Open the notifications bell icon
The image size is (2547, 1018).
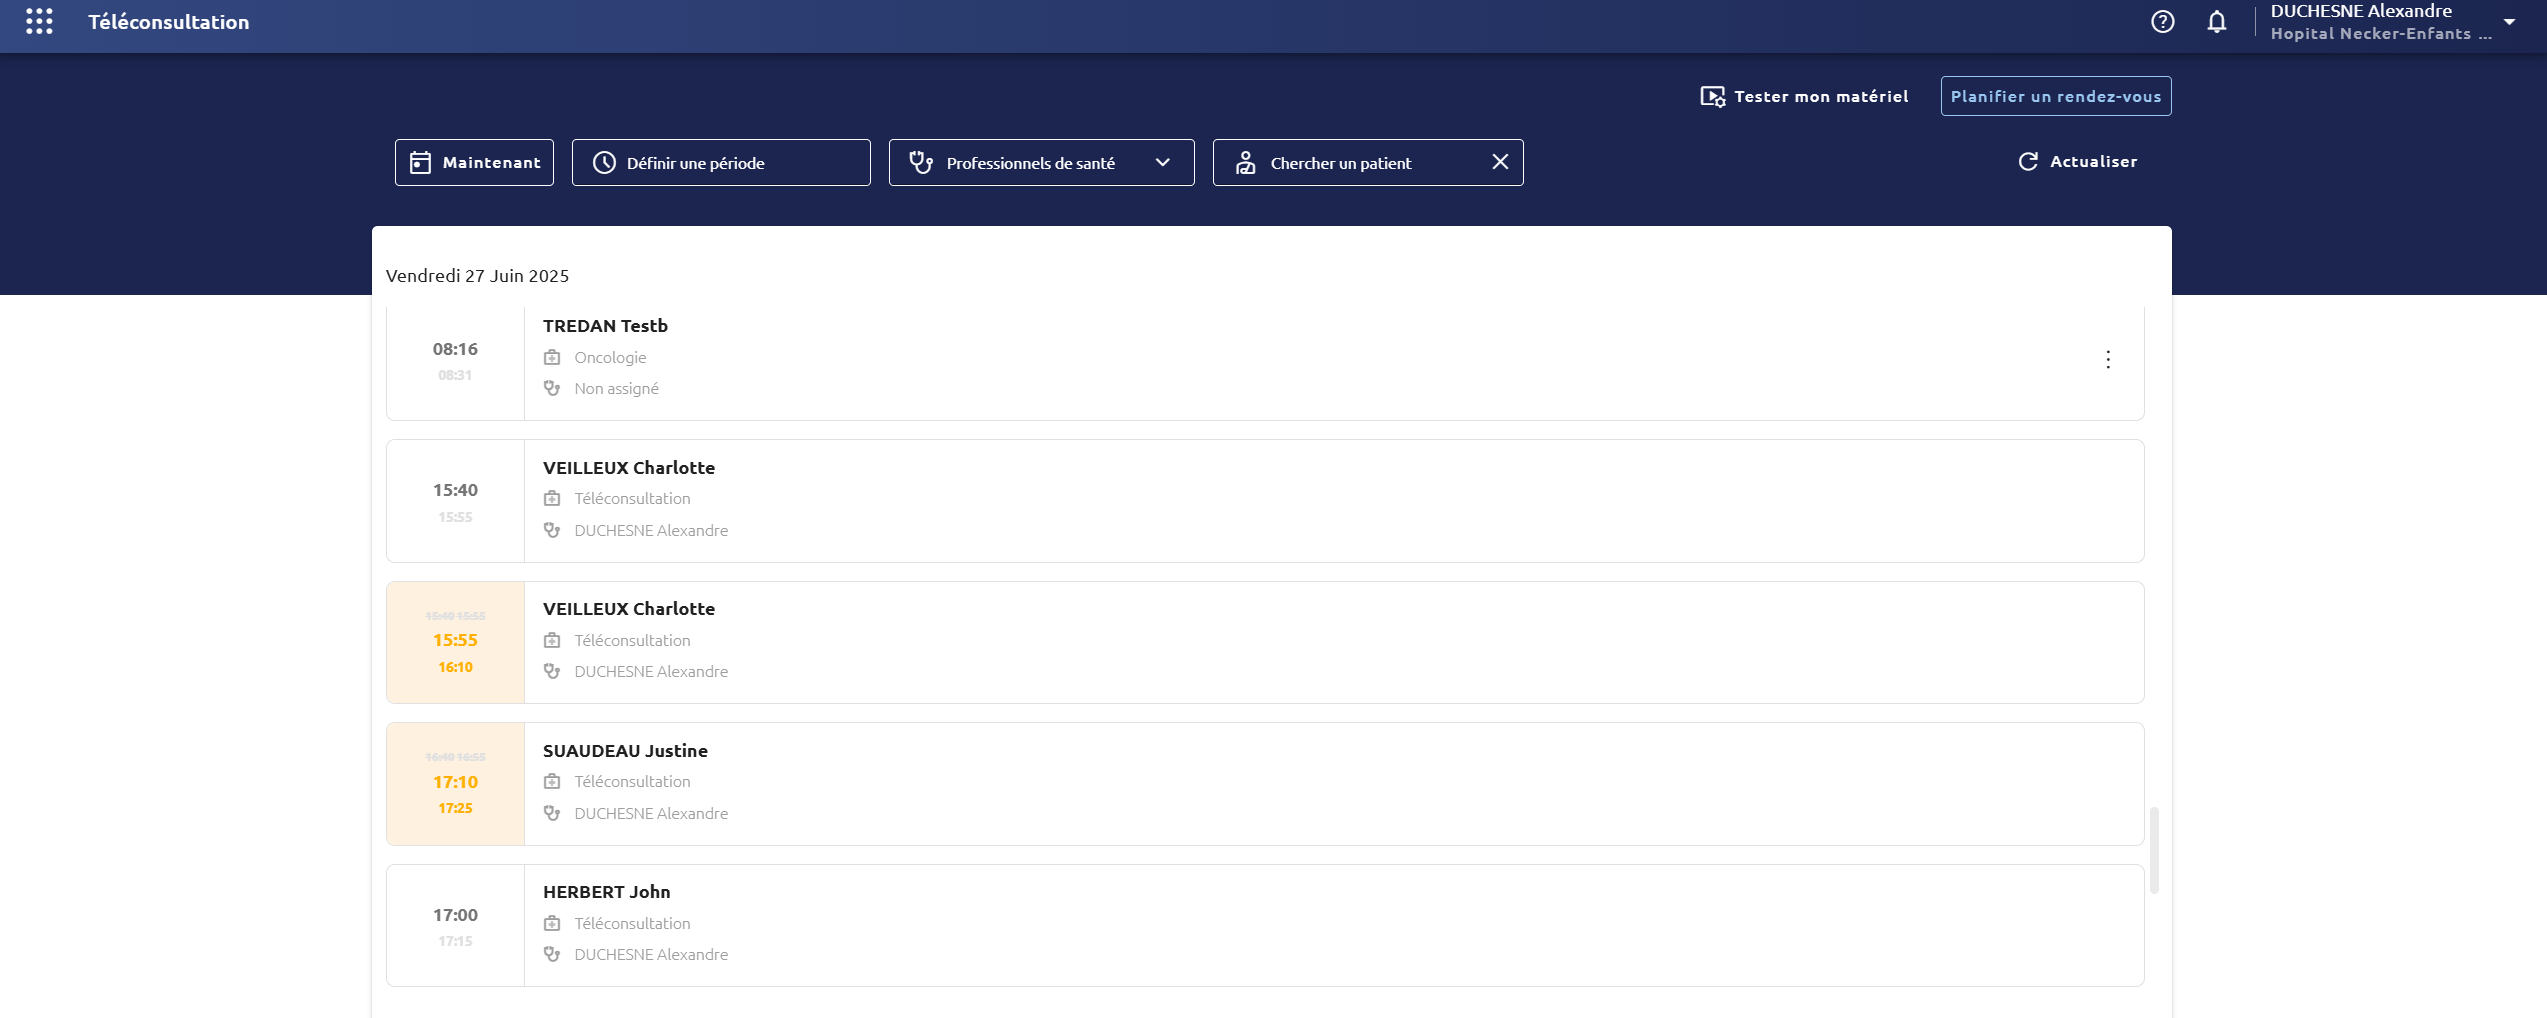(x=2216, y=21)
